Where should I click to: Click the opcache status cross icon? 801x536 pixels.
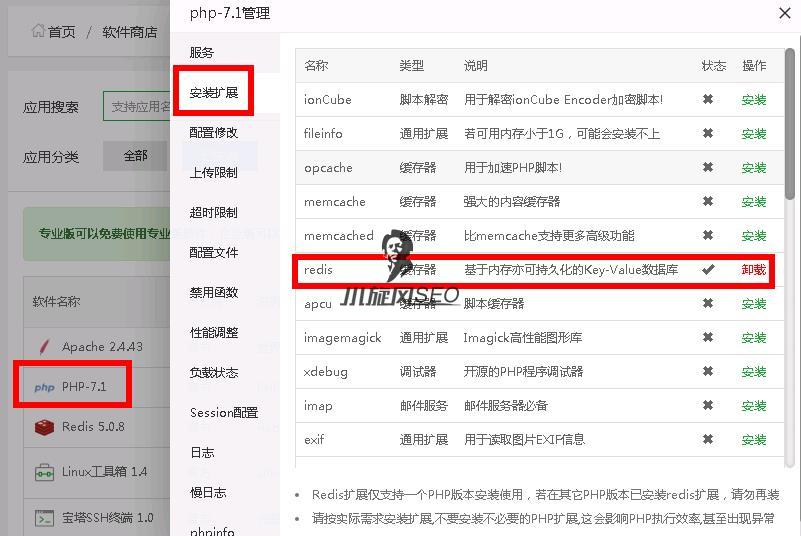tap(708, 167)
